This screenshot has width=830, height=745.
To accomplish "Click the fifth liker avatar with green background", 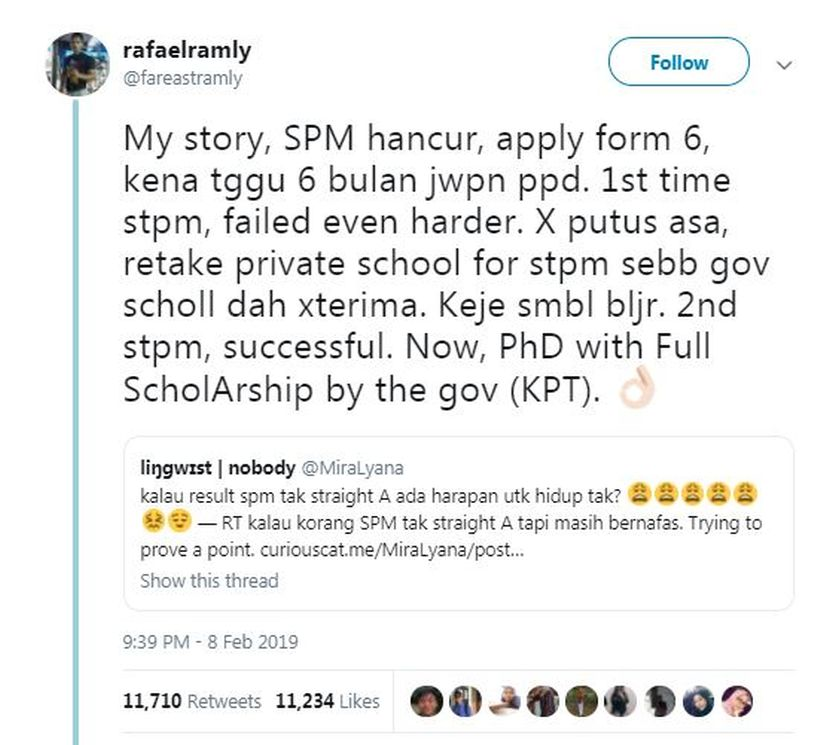I will [582, 701].
